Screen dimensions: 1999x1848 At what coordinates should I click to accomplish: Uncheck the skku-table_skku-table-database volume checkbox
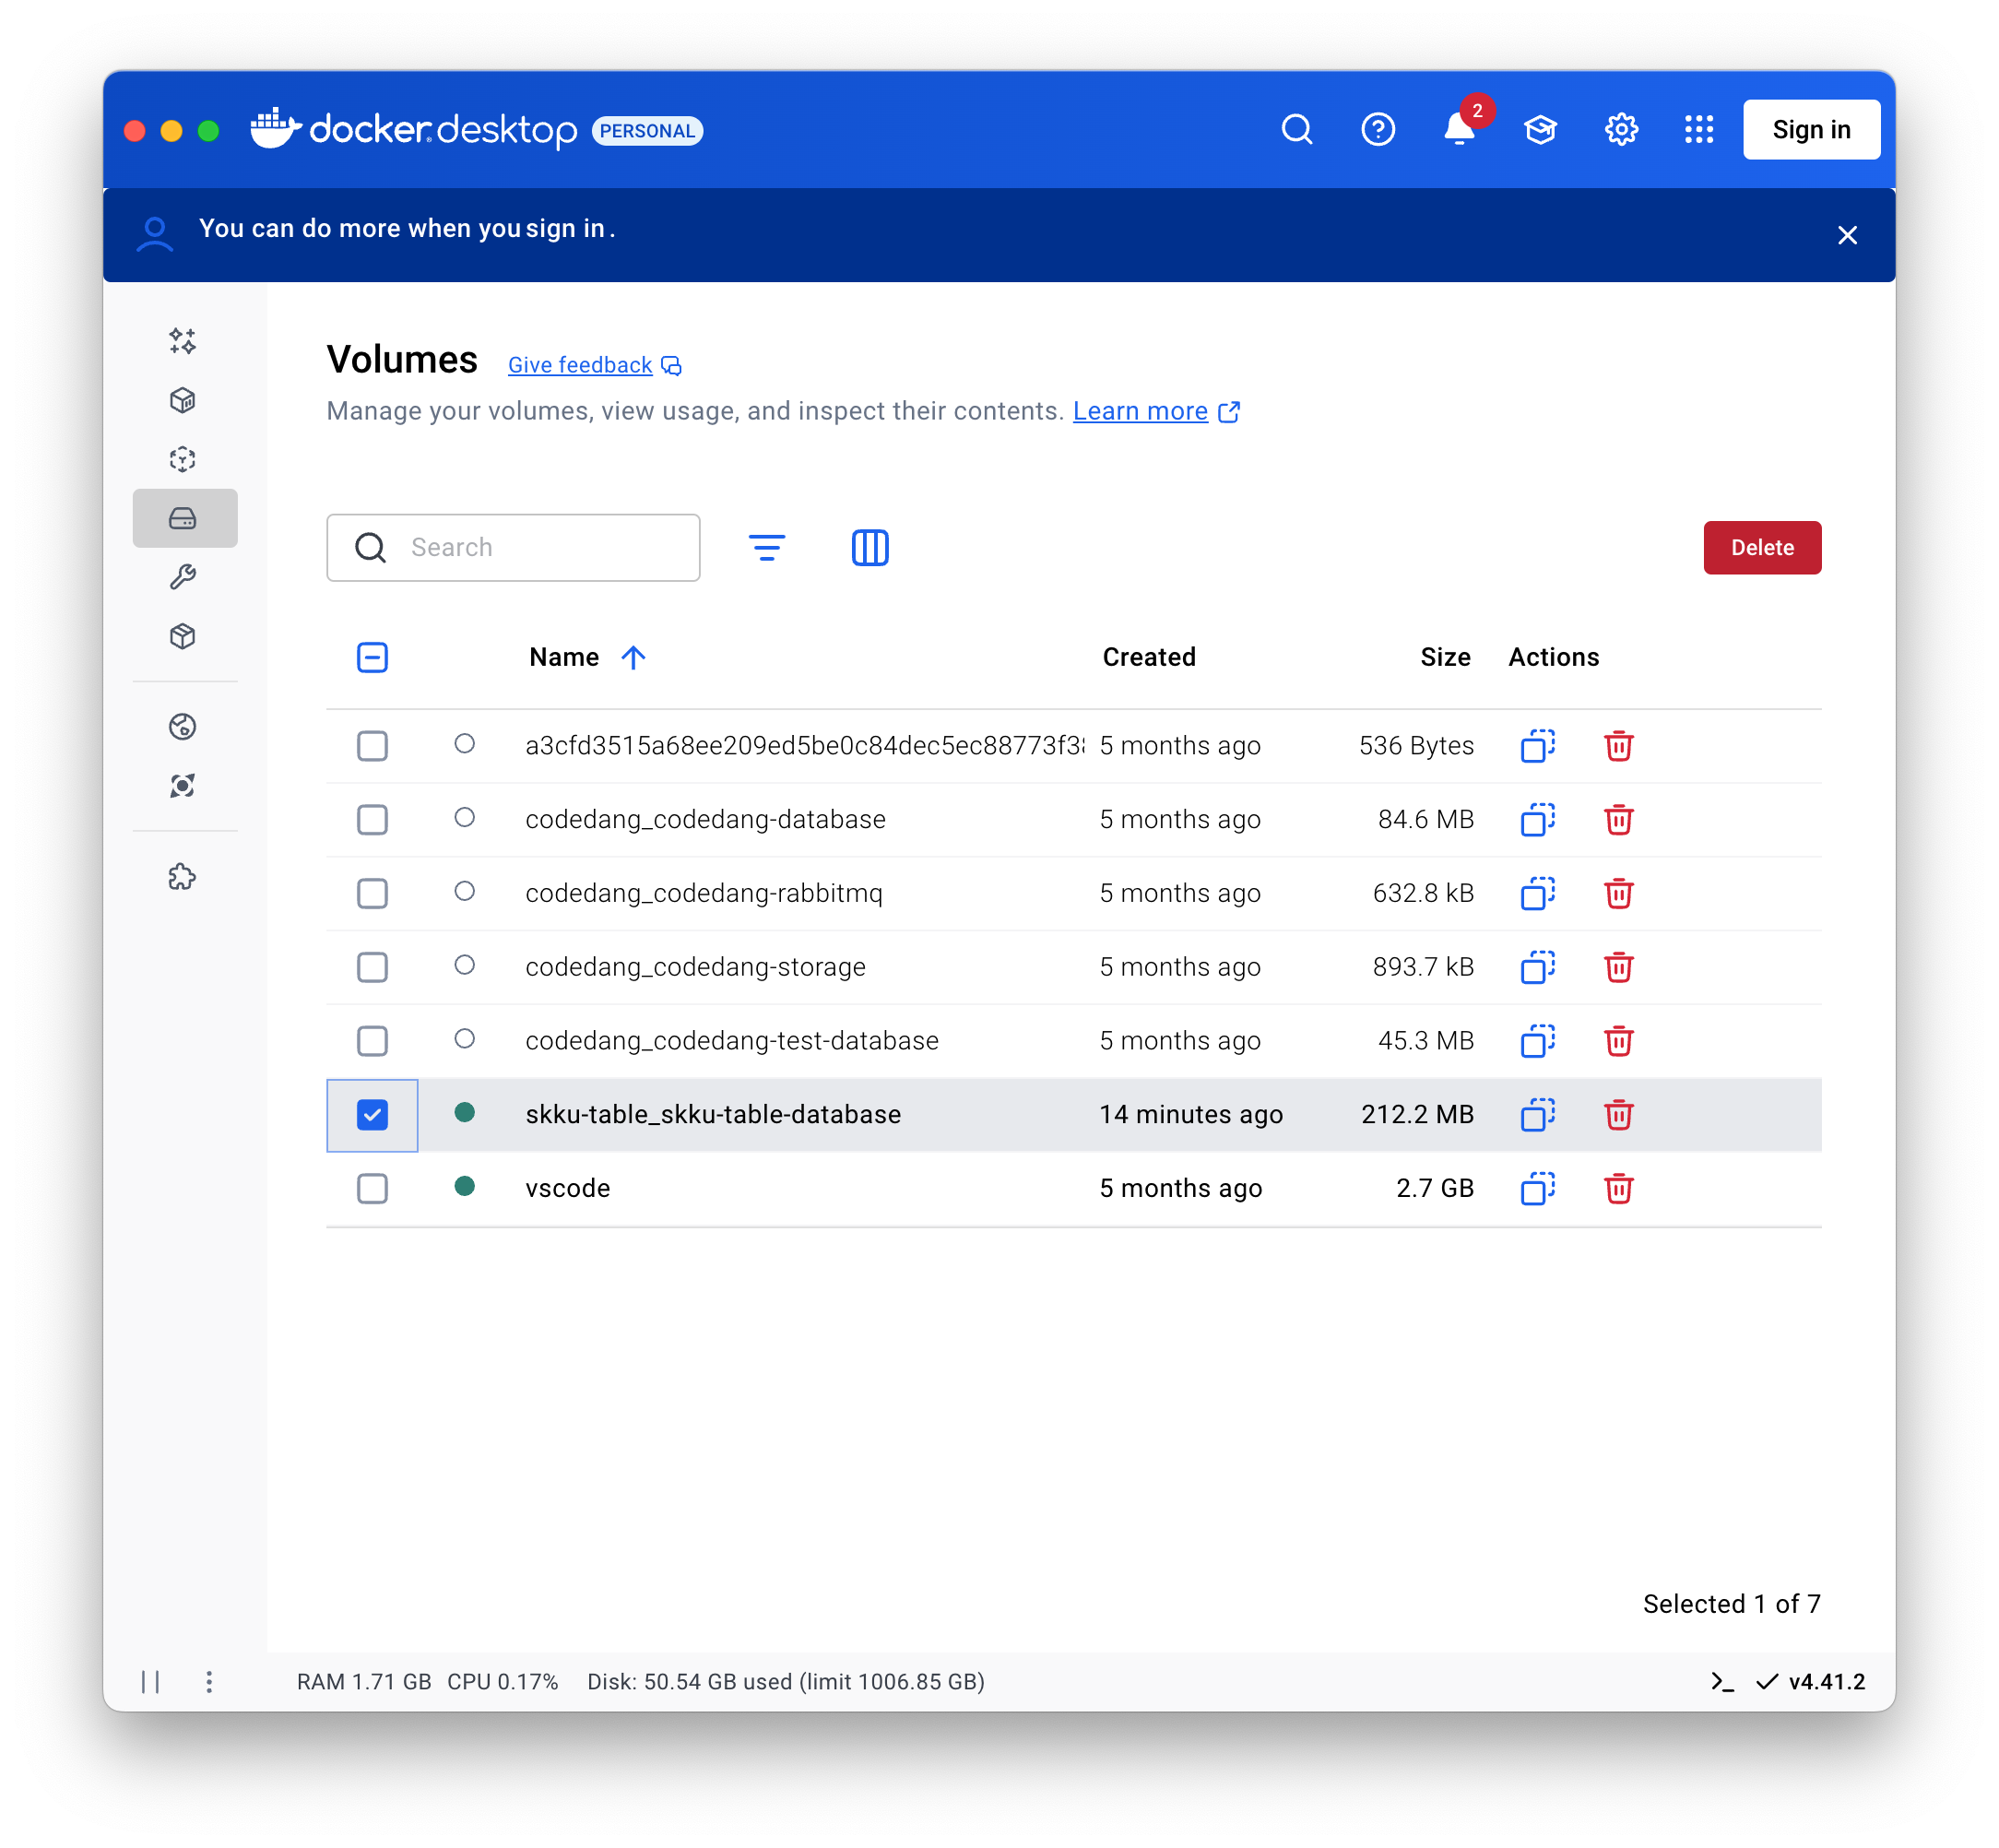(372, 1115)
